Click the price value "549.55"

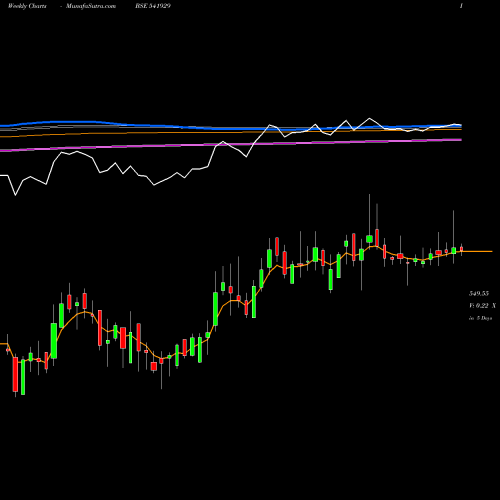click(x=479, y=293)
